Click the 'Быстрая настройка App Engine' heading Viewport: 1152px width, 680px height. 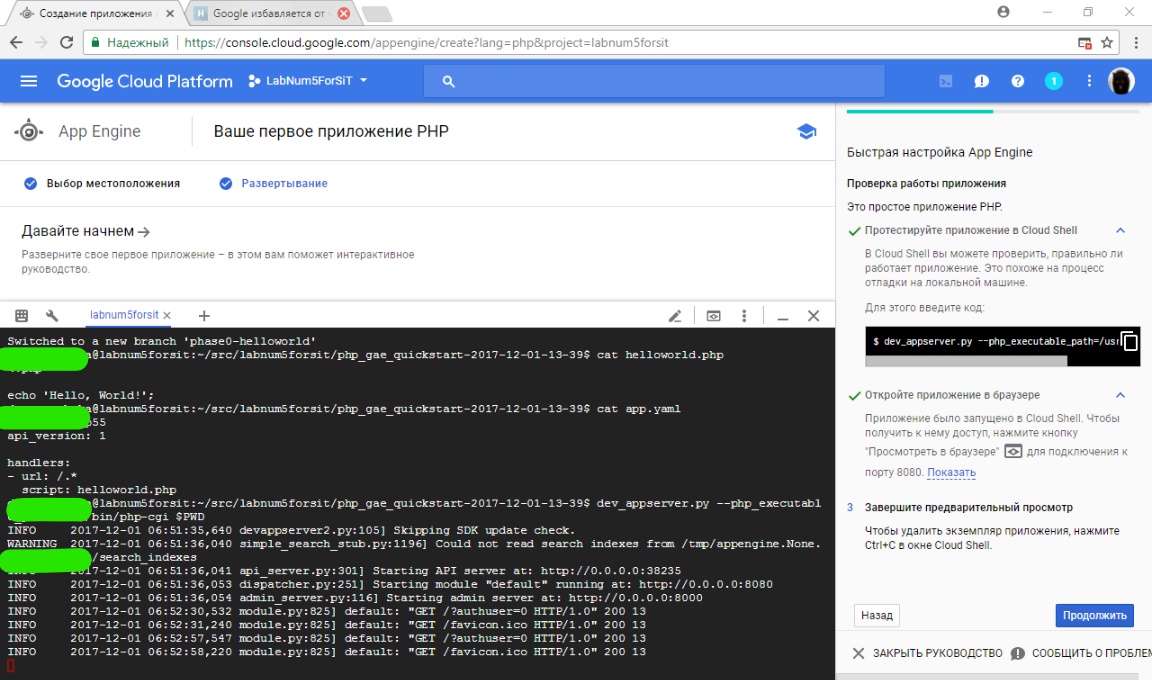click(940, 152)
